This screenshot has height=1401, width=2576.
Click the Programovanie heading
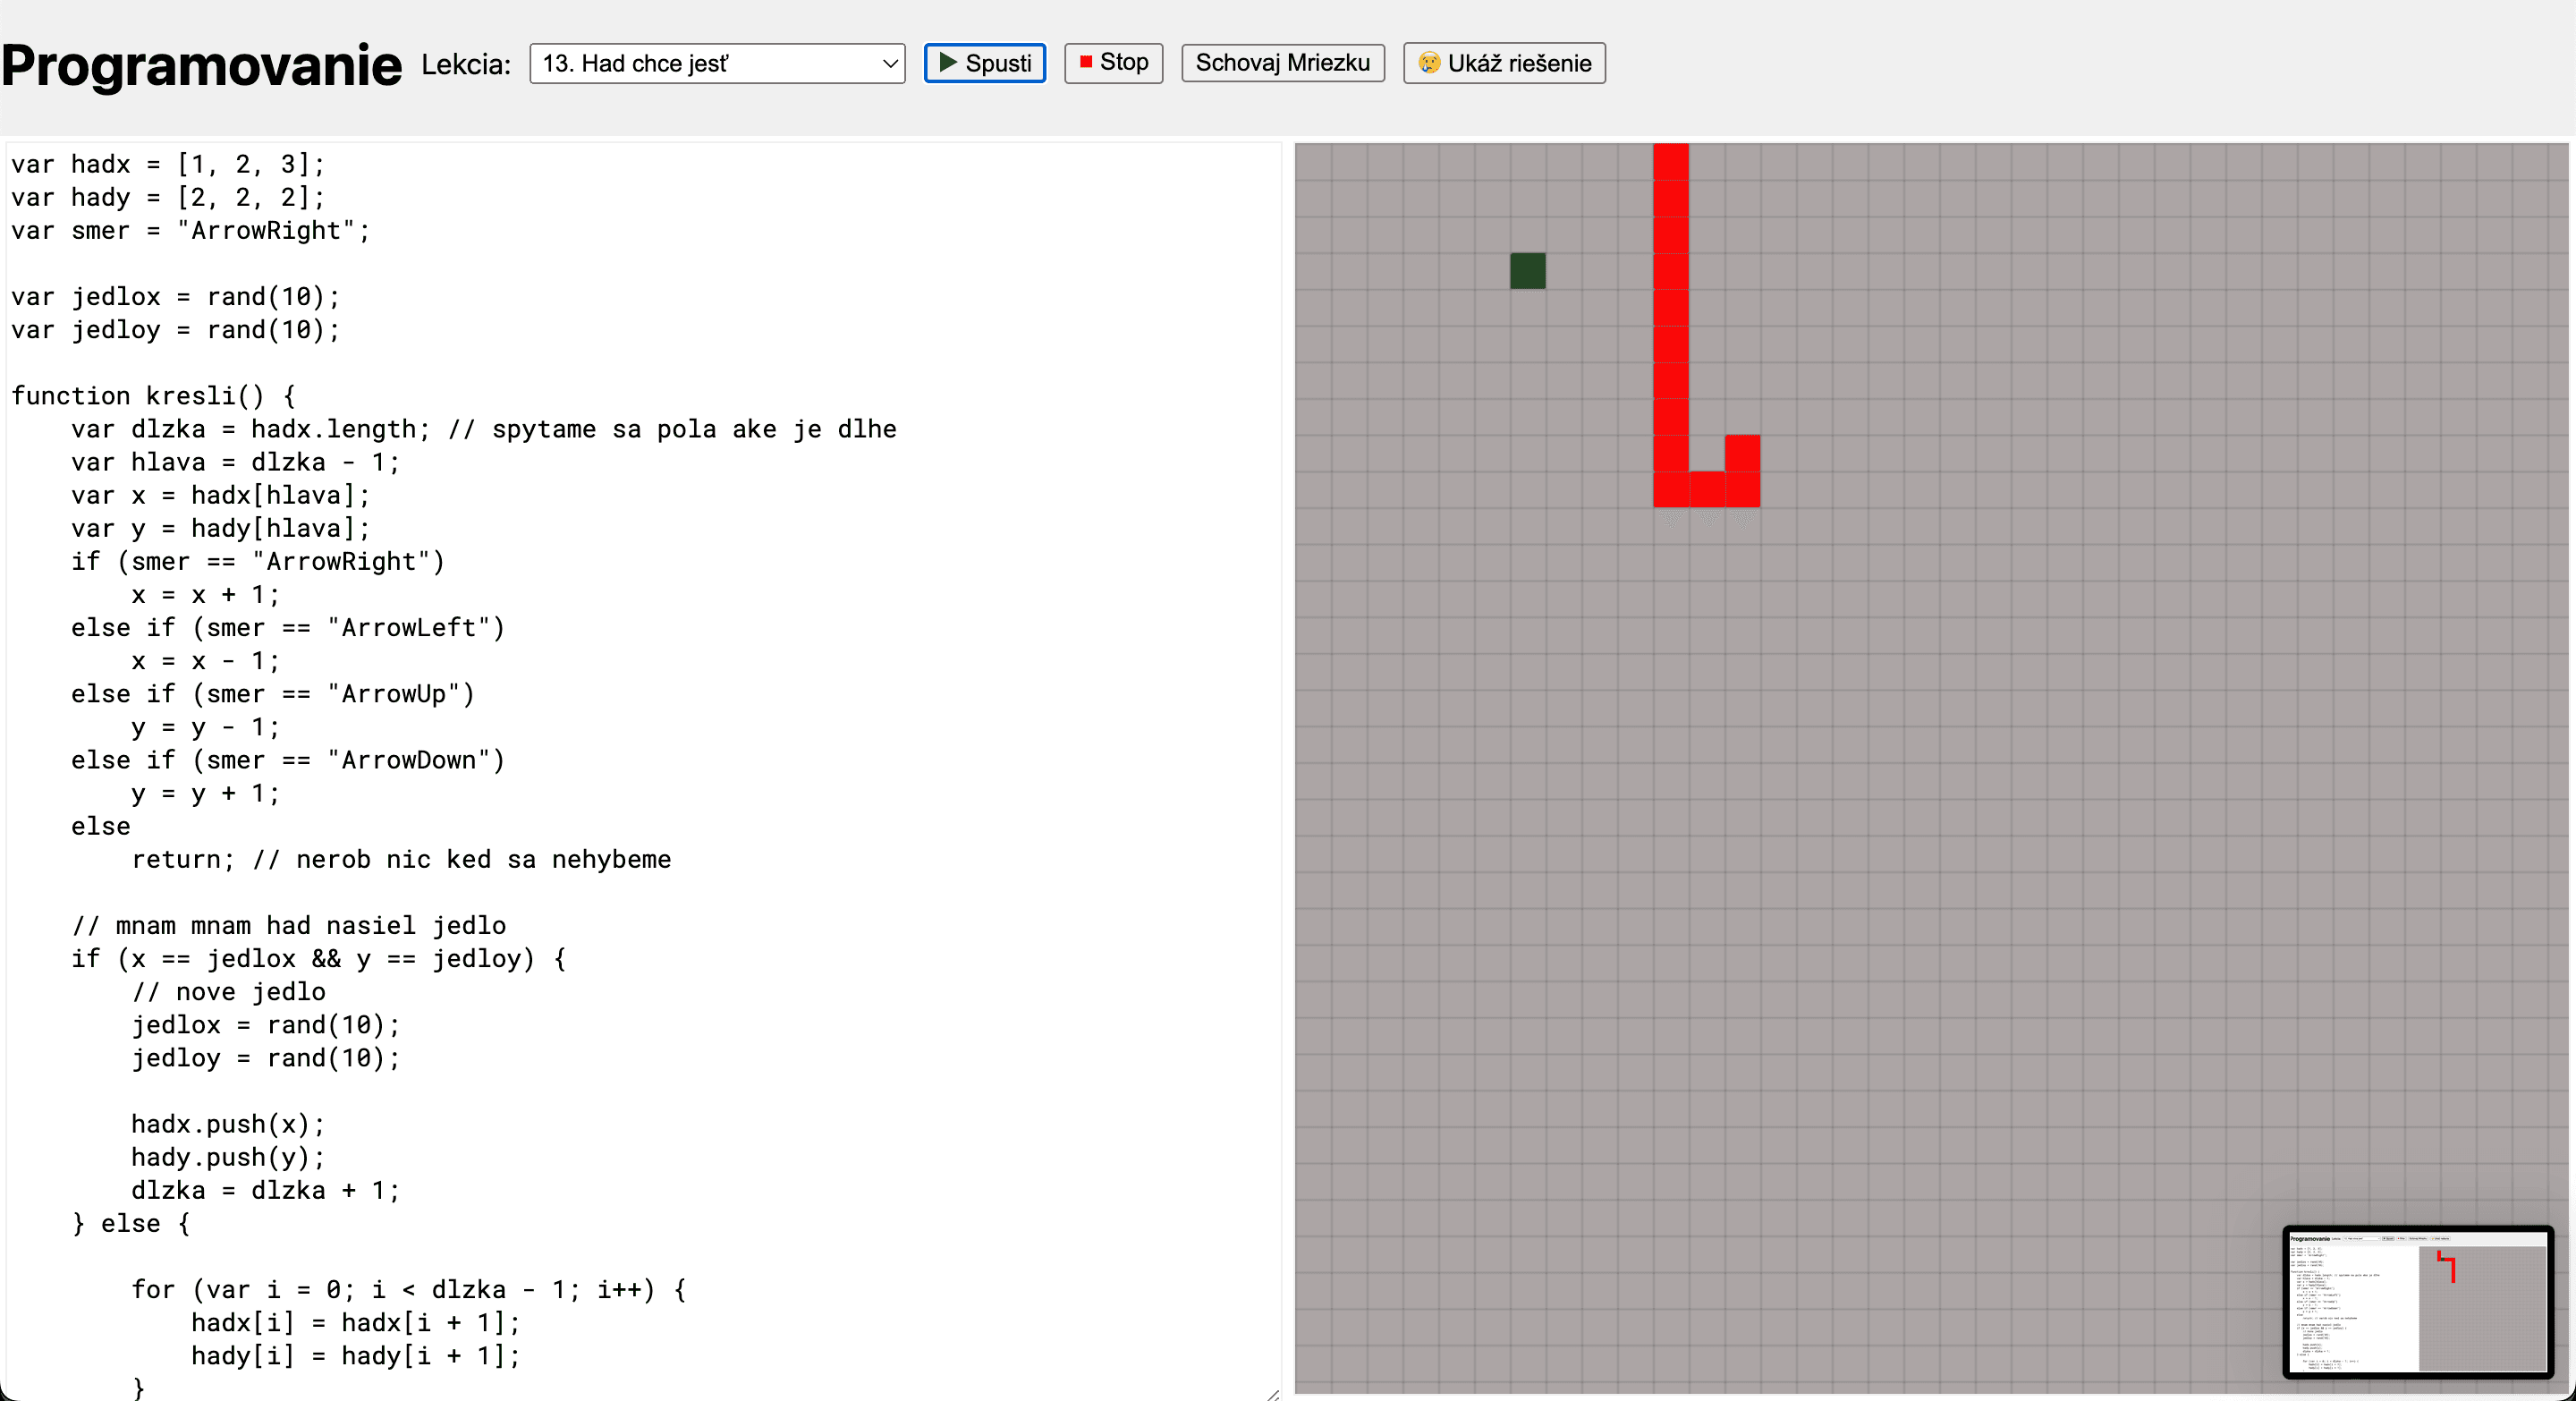pos(202,66)
